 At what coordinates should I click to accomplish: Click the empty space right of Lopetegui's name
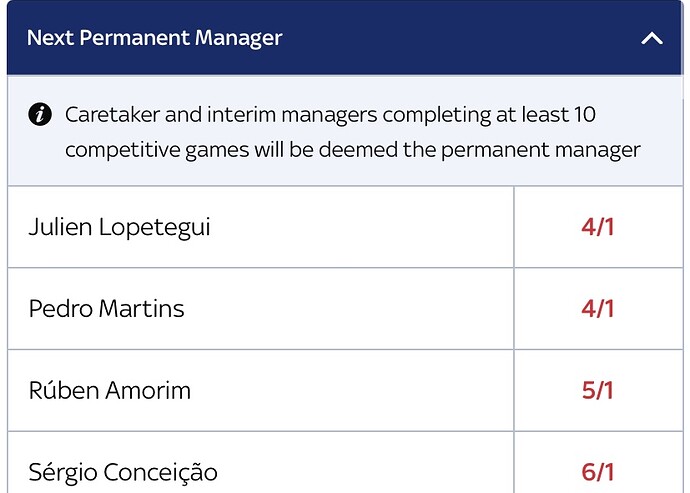coord(361,227)
